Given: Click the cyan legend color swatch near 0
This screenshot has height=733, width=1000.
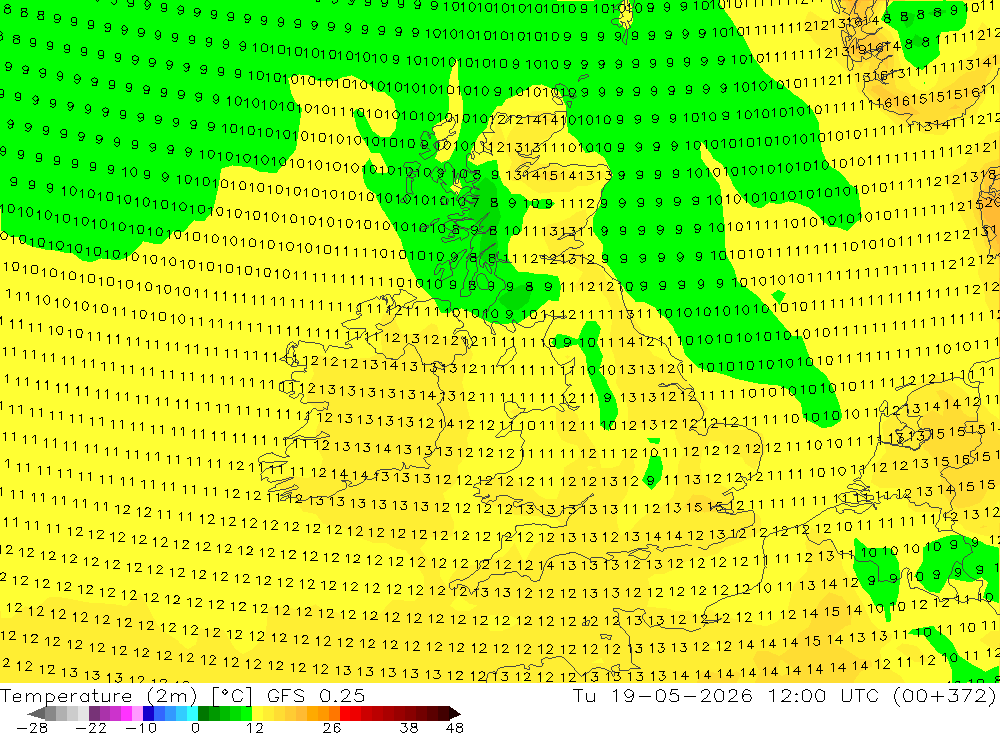Looking at the screenshot, I should point(193,713).
